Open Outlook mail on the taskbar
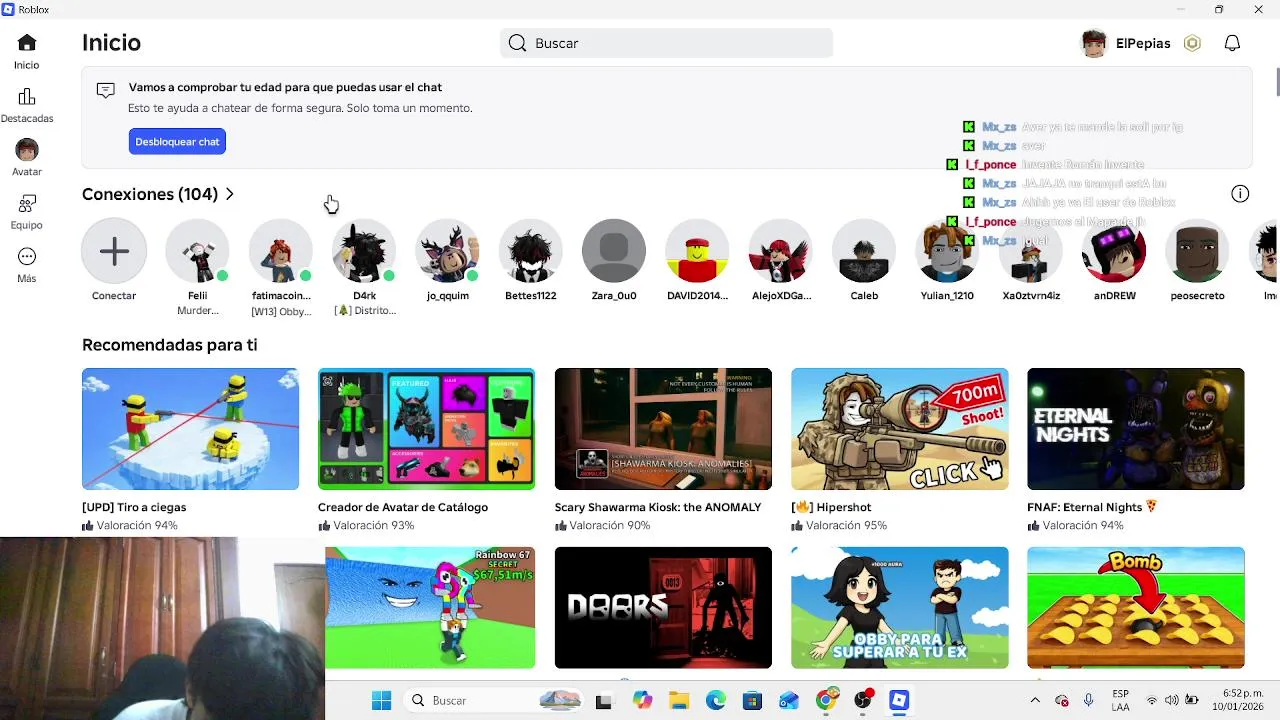 789,700
